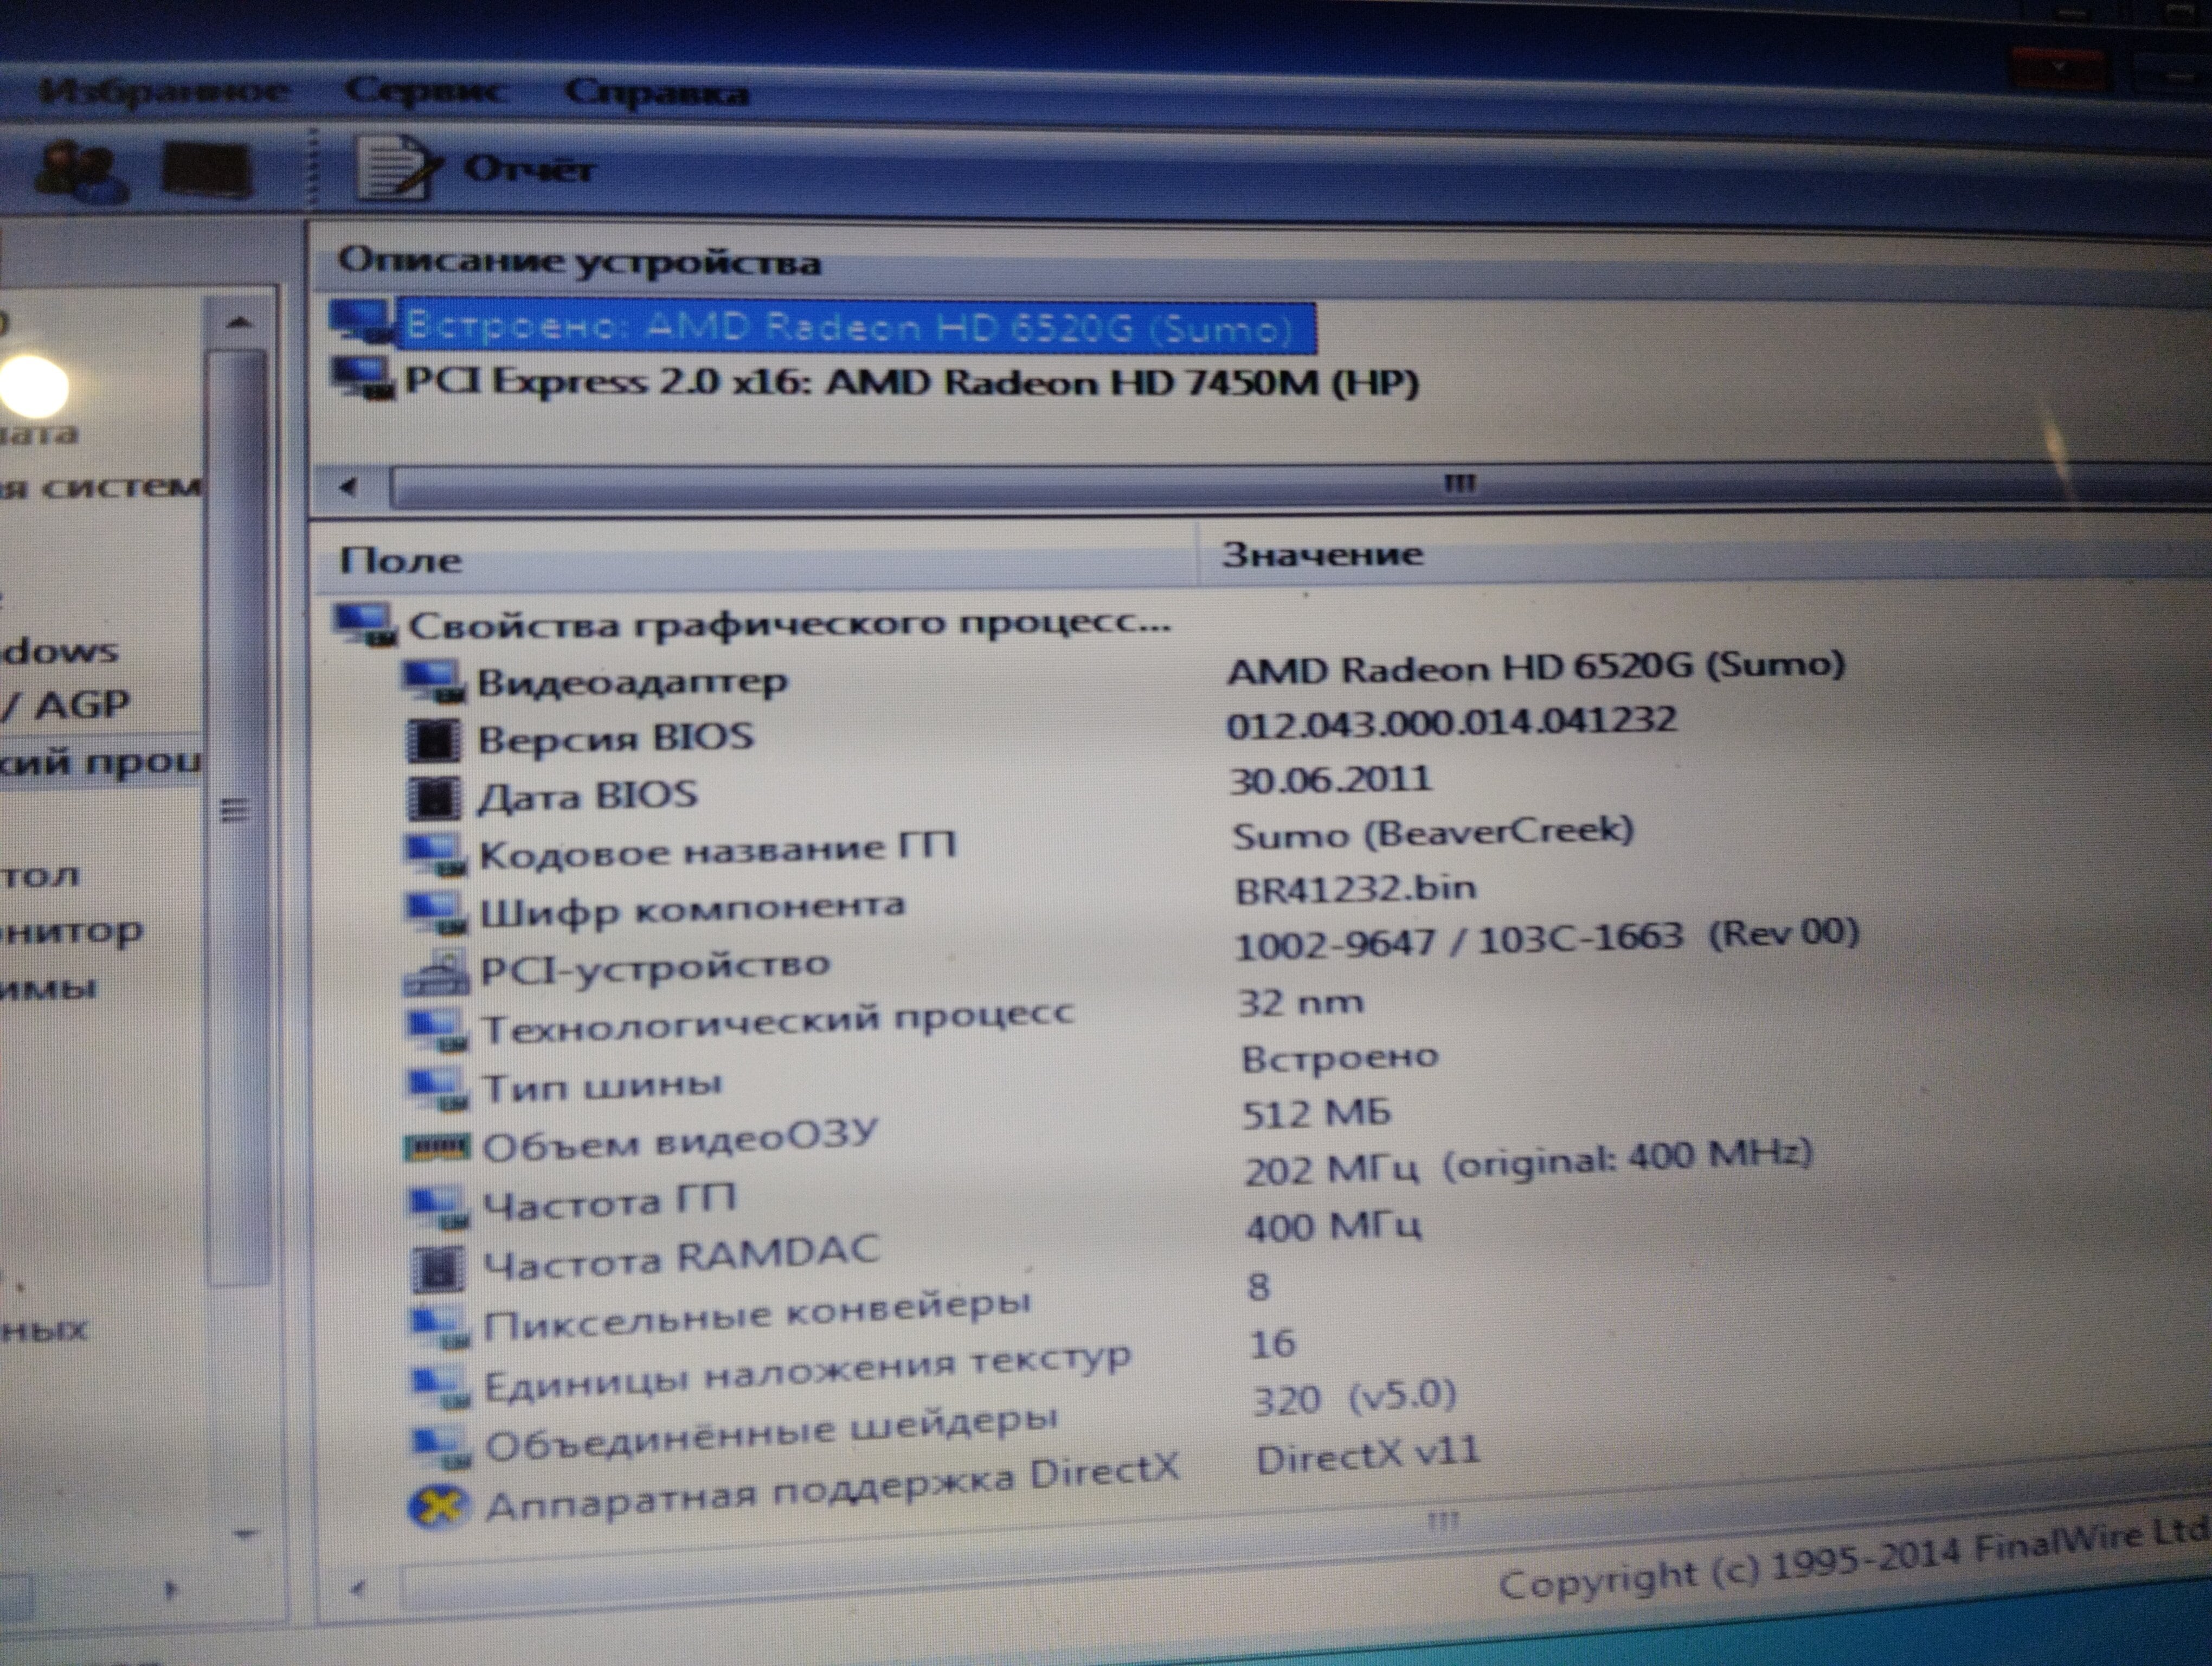Click the Пиксельные конвейеры icon
The image size is (2212, 1666).
point(441,1326)
